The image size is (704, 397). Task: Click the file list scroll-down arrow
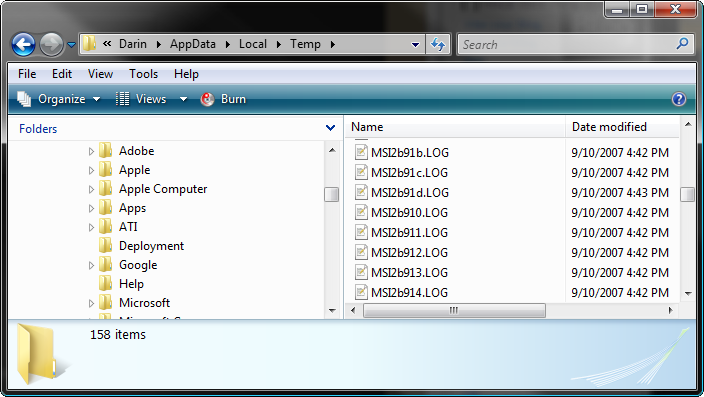coord(688,294)
